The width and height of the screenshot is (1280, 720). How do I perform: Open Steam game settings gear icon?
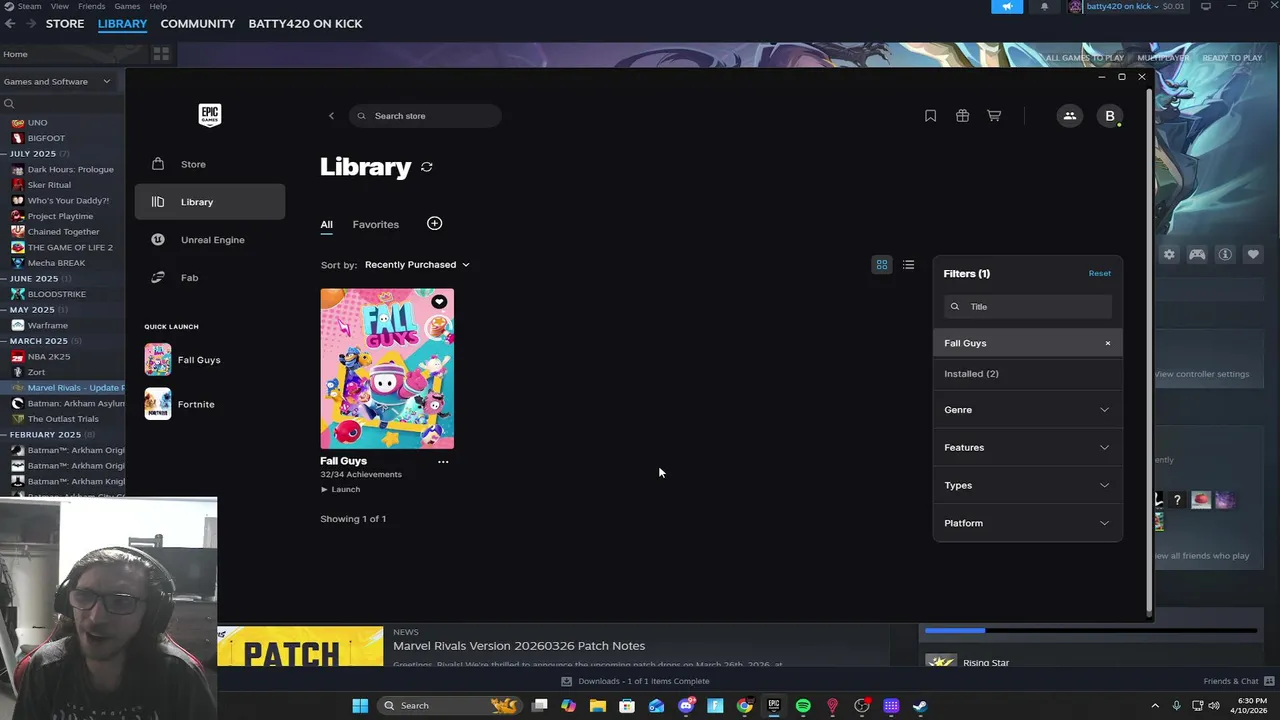pyautogui.click(x=1168, y=255)
